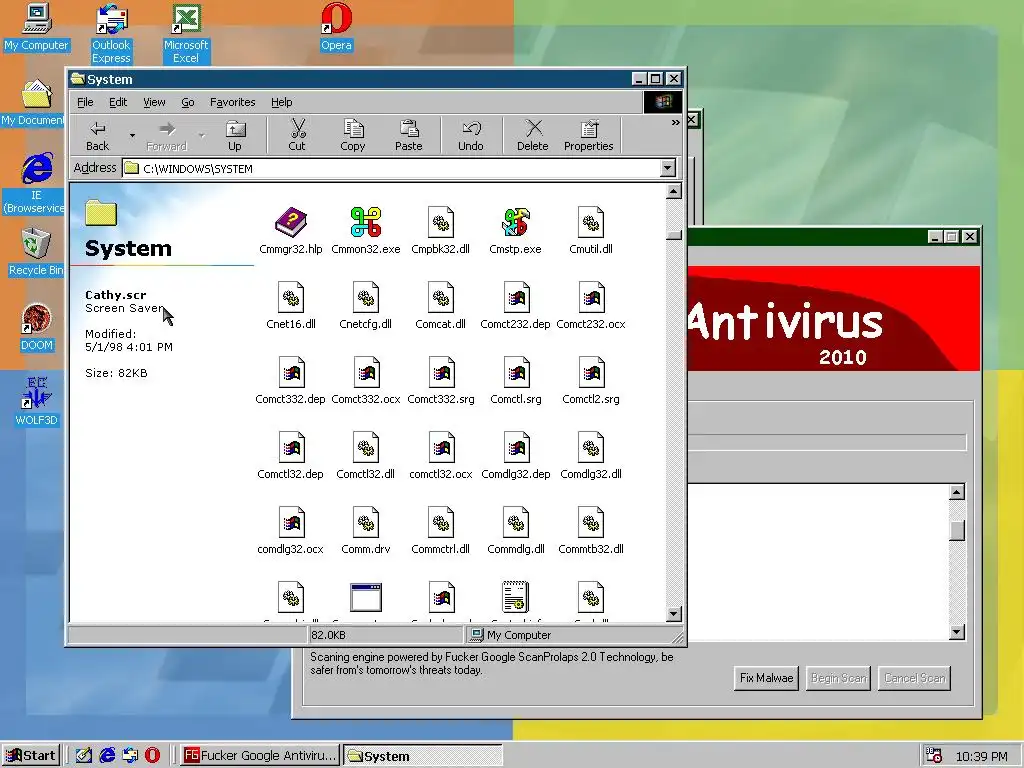Screen dimensions: 1024x768
Task: Switch to Fucker Google Antivirus taskbar button
Action: (260, 756)
